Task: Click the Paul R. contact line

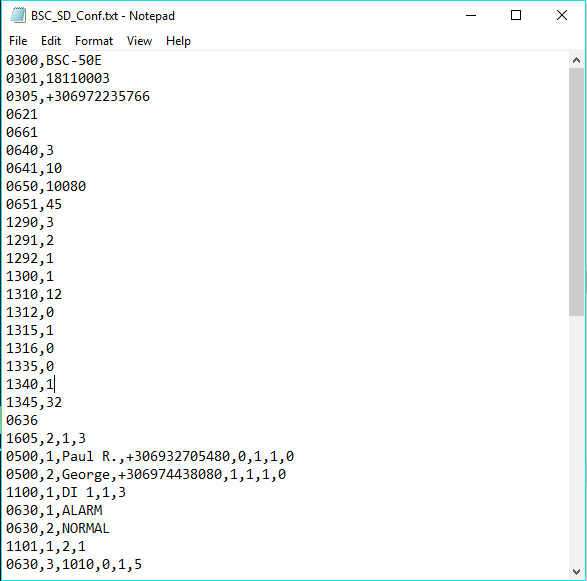Action: pos(150,456)
